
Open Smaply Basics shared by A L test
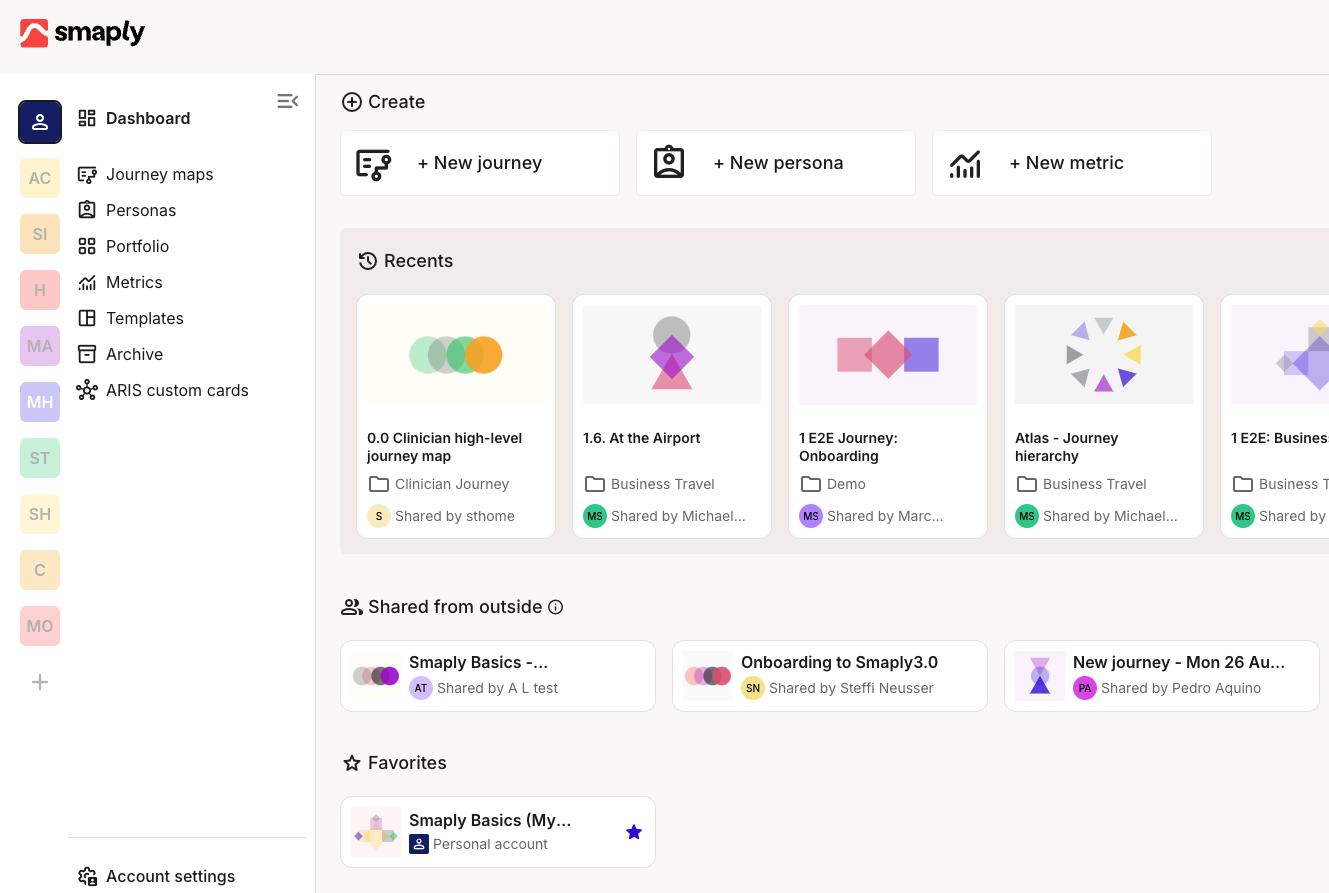(x=498, y=676)
